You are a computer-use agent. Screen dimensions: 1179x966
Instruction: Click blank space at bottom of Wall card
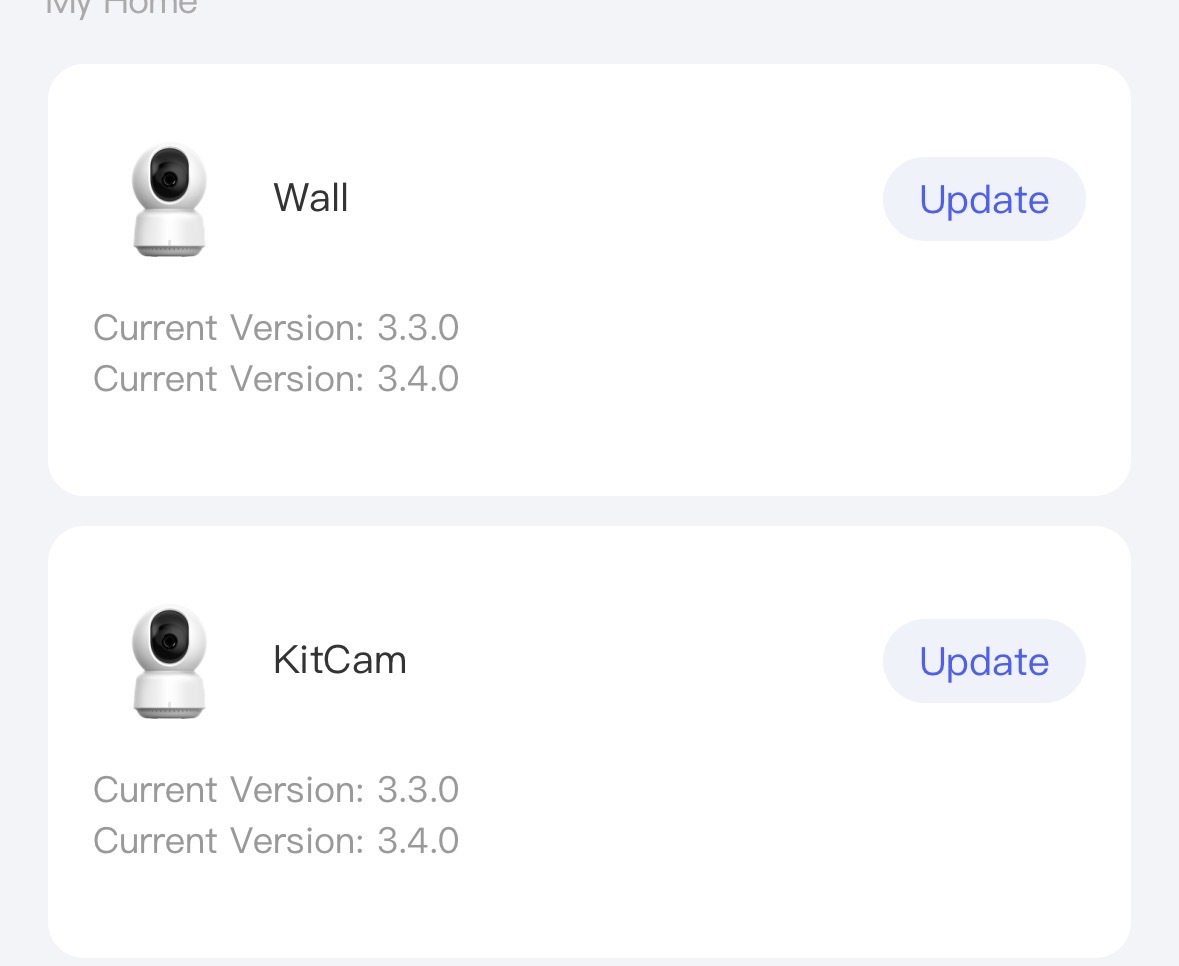[x=590, y=450]
